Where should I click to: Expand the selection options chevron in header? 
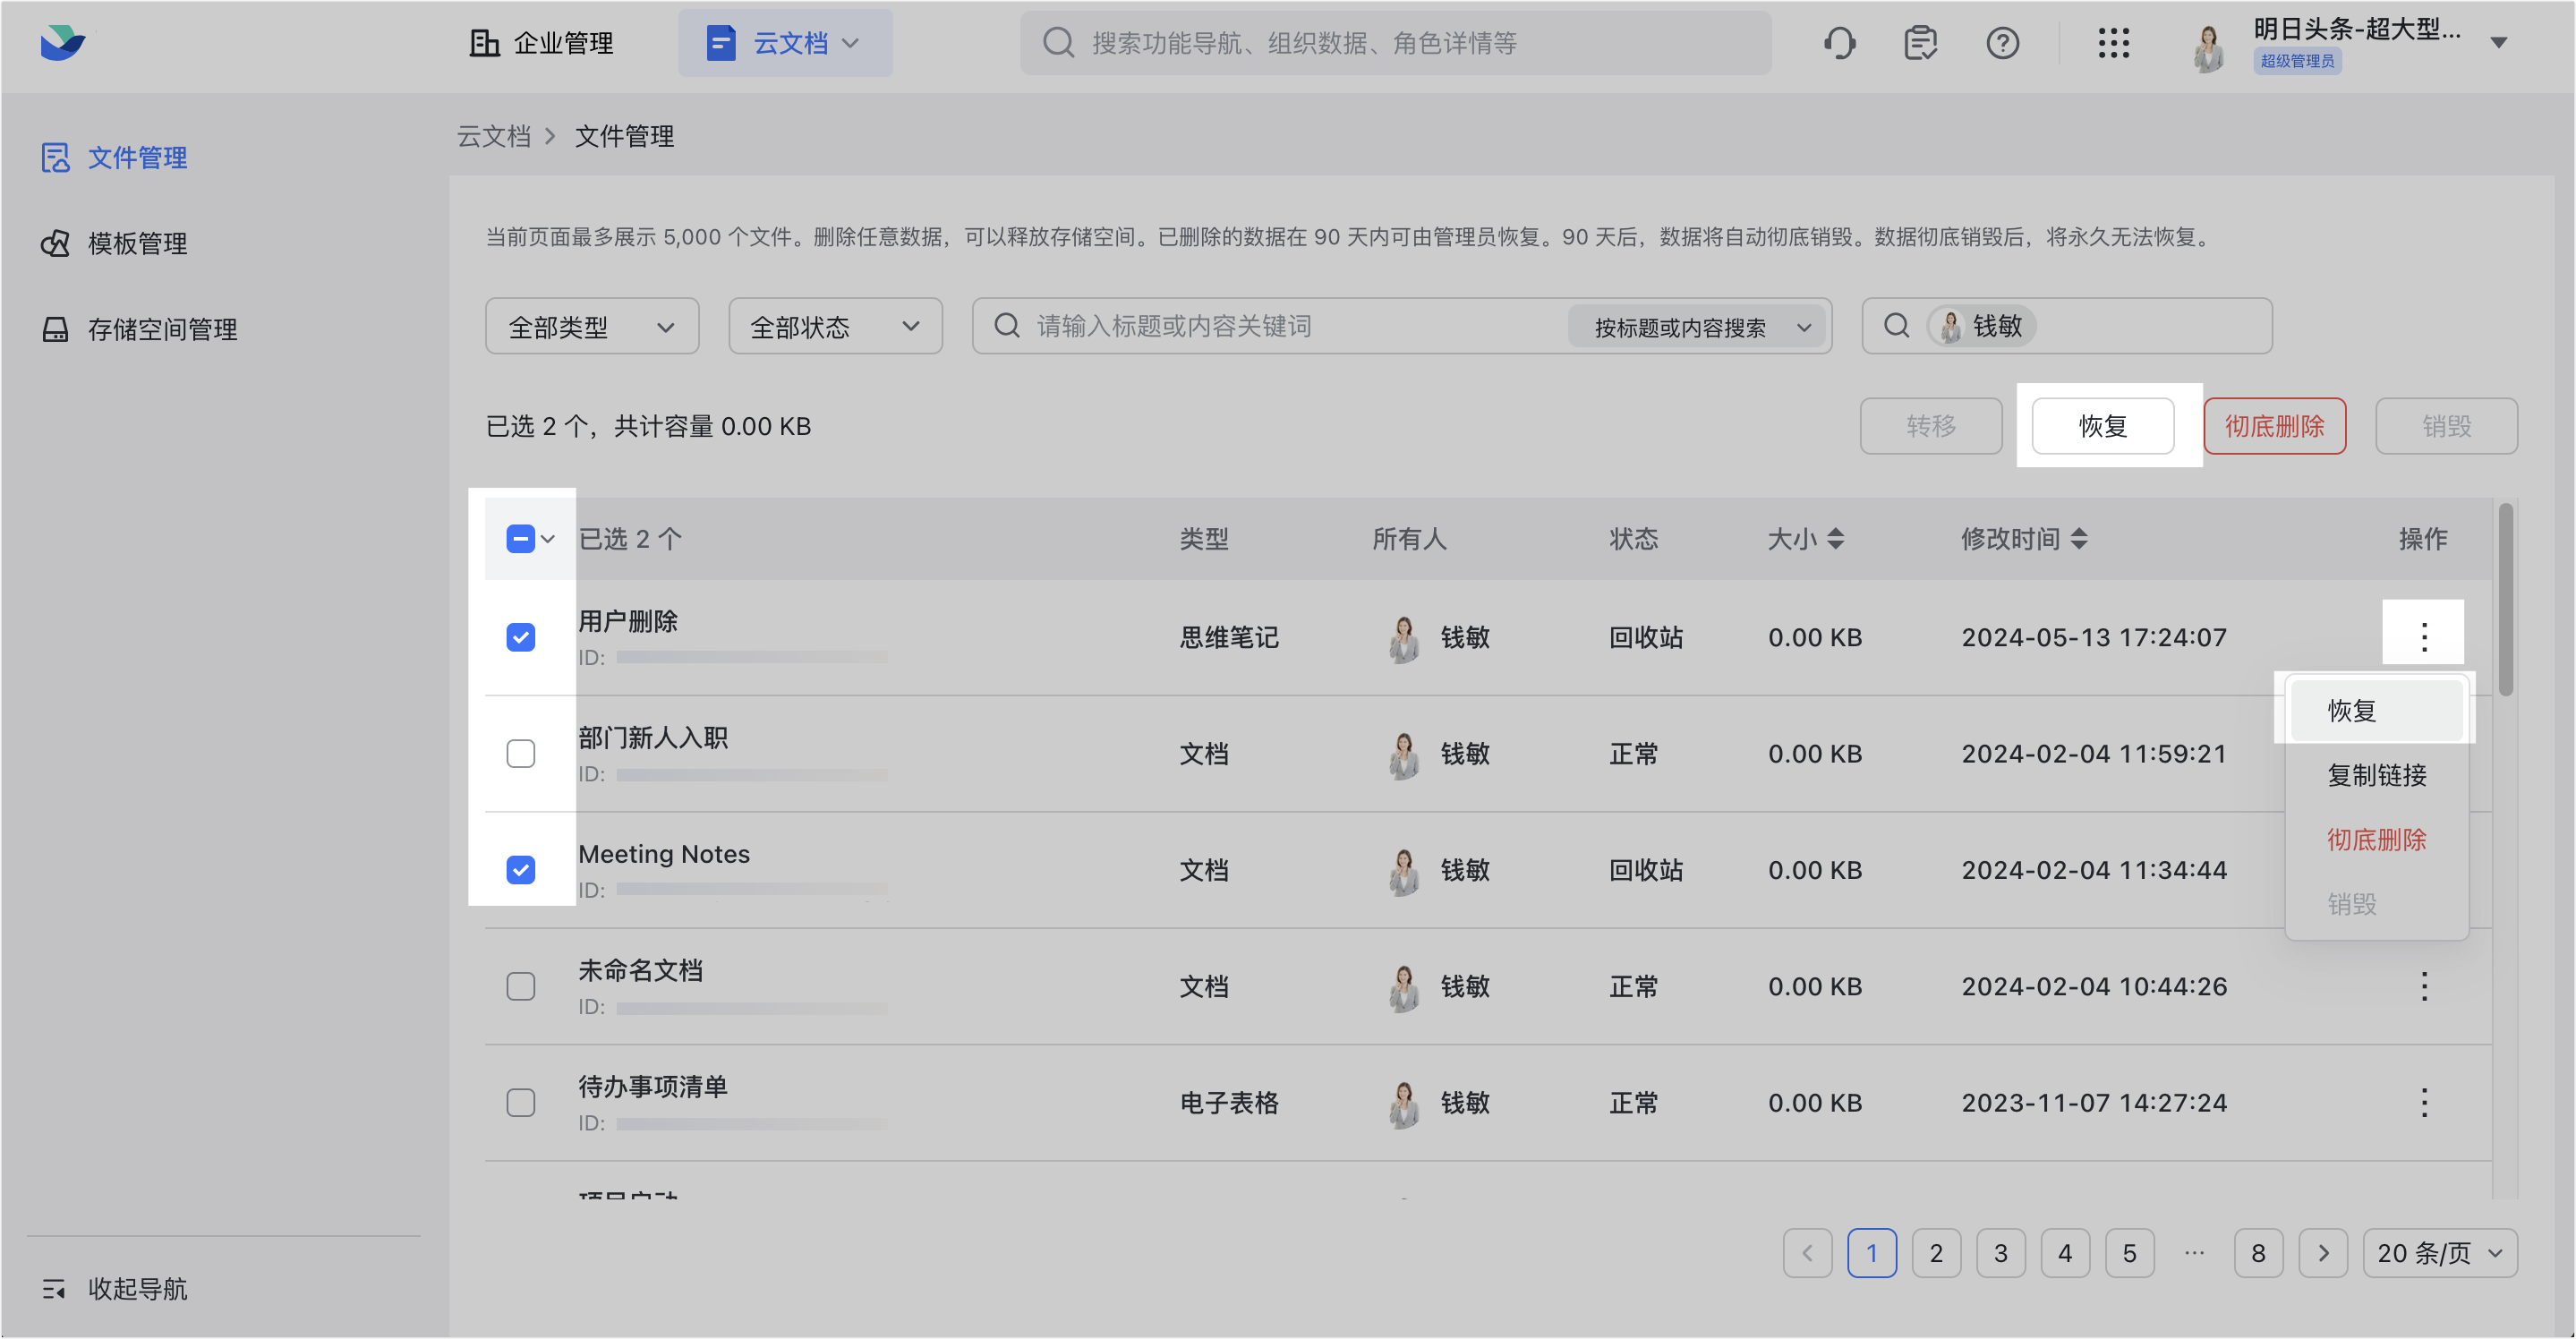coord(548,539)
